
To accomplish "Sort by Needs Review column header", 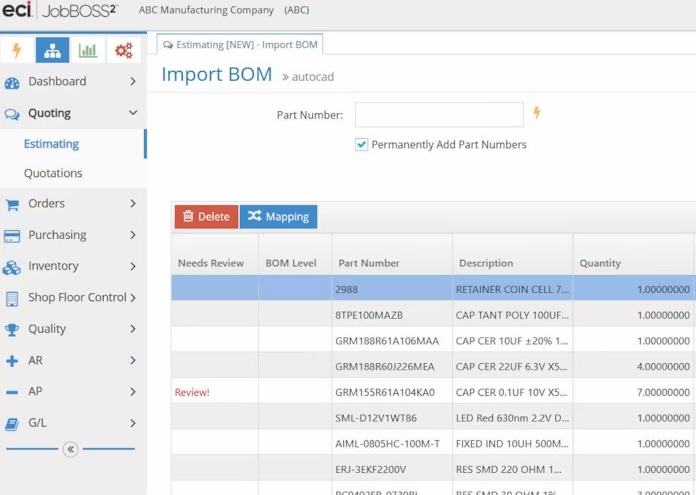I will 211,263.
